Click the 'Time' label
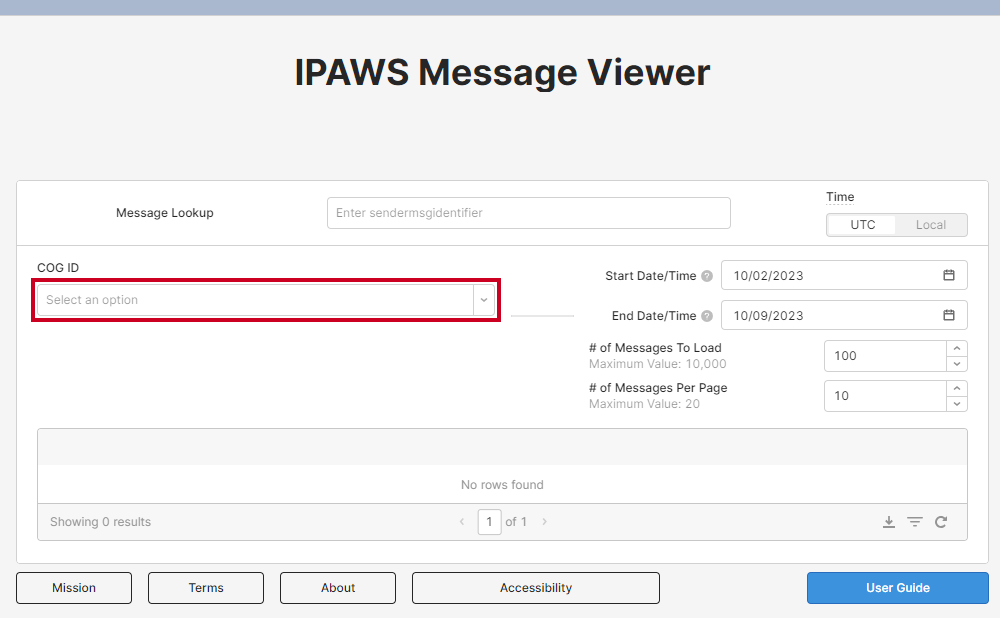The width and height of the screenshot is (1000, 618). click(x=840, y=197)
